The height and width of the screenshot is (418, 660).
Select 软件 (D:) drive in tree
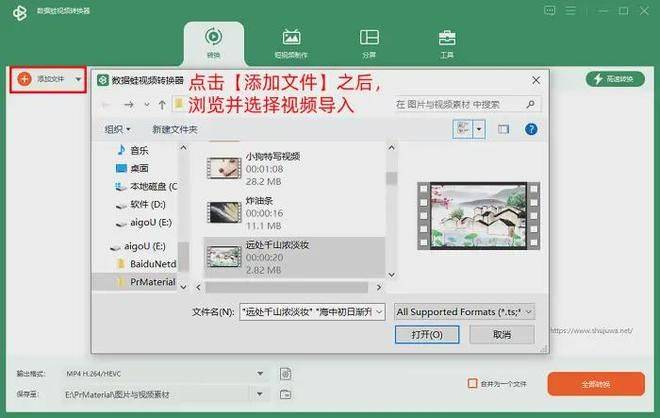(x=147, y=205)
